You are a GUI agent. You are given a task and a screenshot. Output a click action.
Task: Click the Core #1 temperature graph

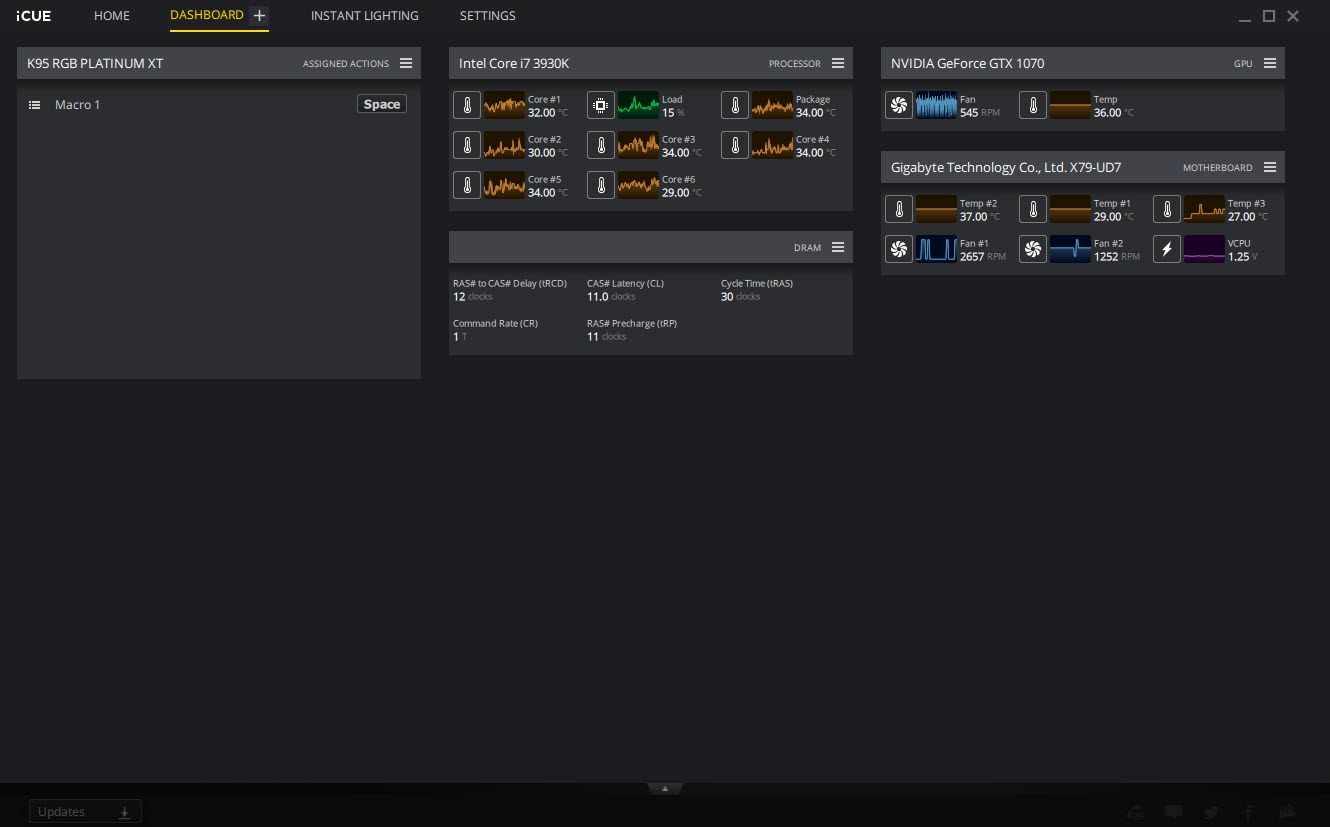(x=504, y=105)
